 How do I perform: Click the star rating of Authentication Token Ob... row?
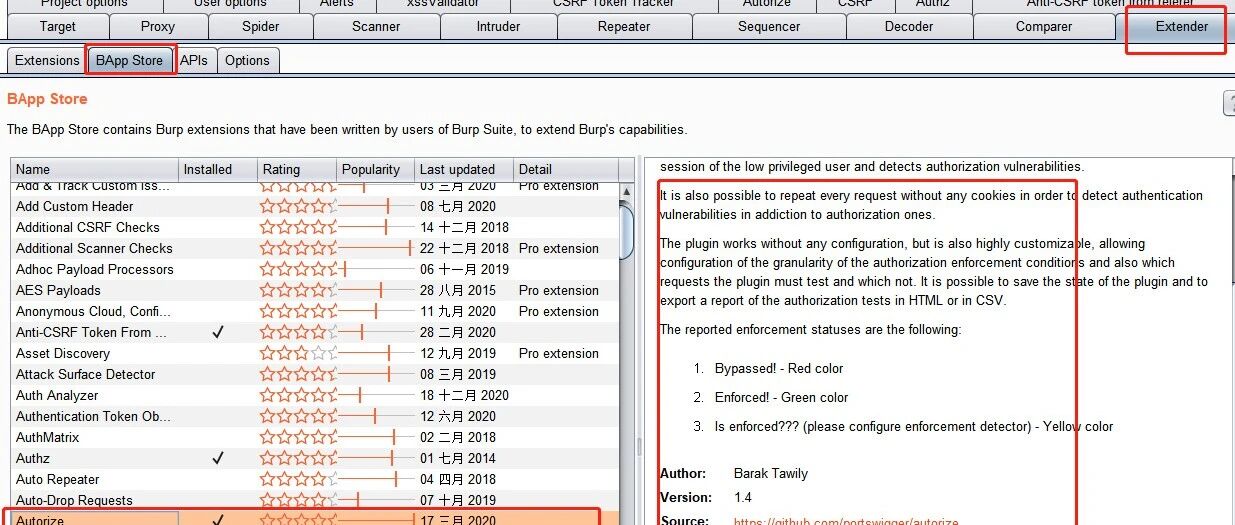pos(299,416)
